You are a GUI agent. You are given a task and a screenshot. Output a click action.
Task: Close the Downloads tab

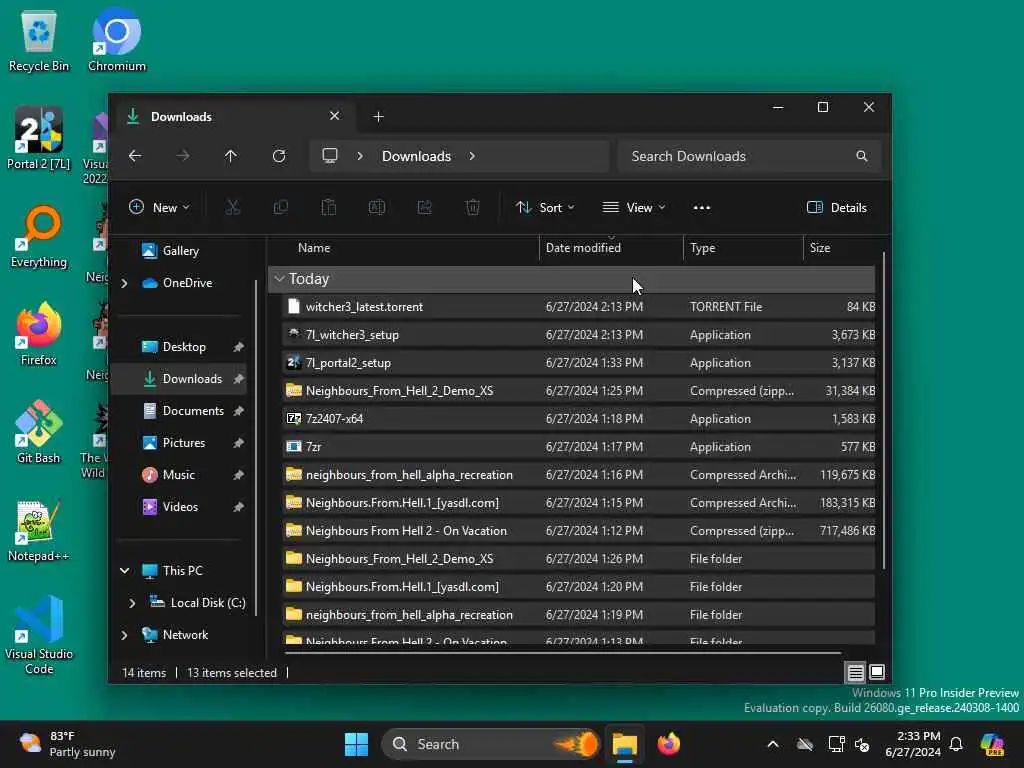click(334, 116)
